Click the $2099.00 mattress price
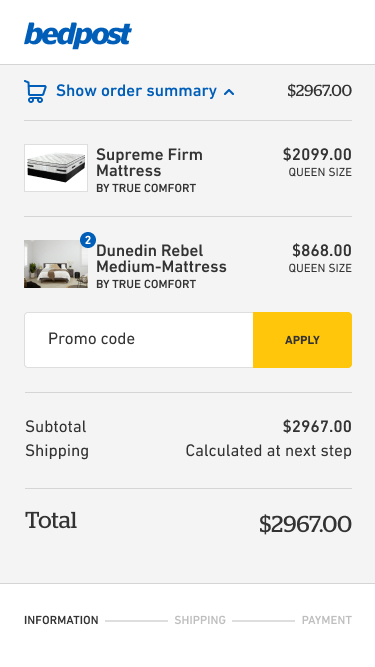Viewport: 375px width, 667px height. [x=317, y=154]
